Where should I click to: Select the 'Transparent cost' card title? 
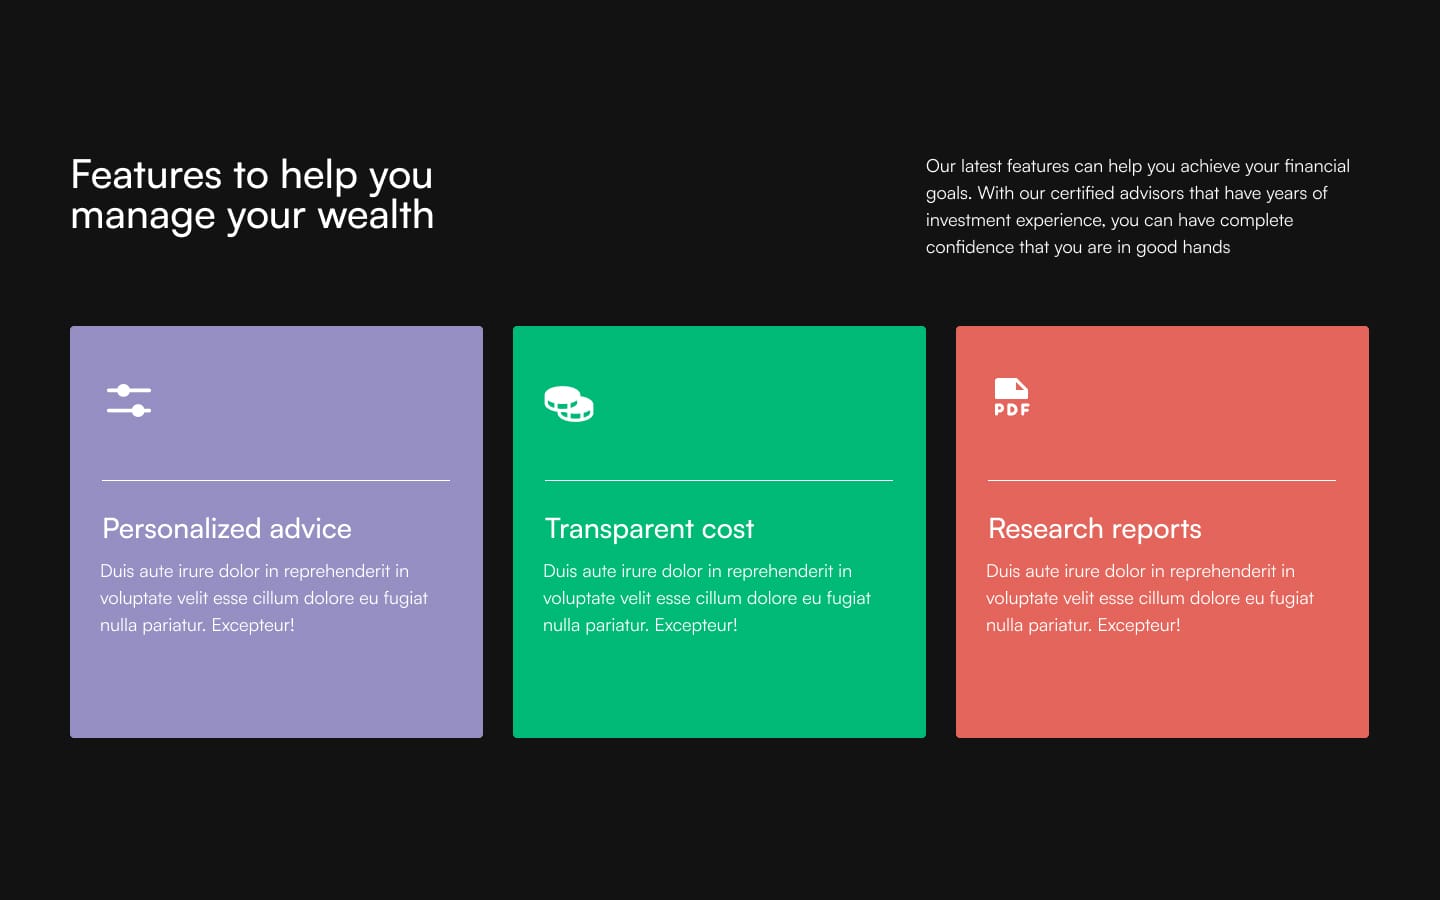pos(649,528)
